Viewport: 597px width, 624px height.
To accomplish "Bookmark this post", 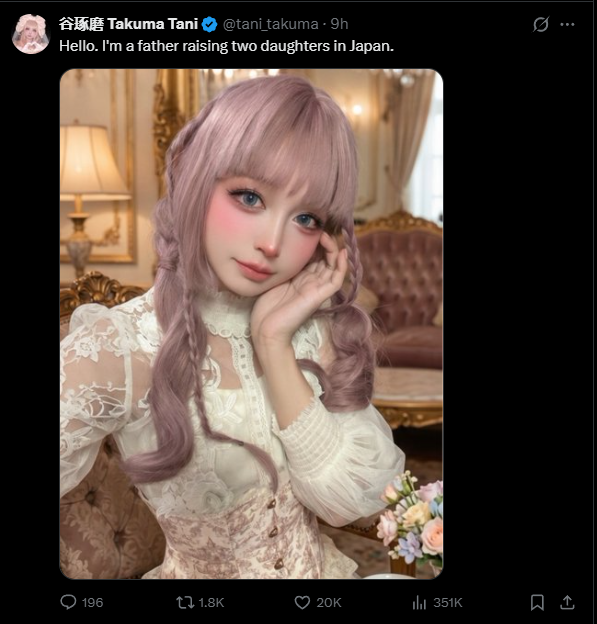I will click(537, 603).
